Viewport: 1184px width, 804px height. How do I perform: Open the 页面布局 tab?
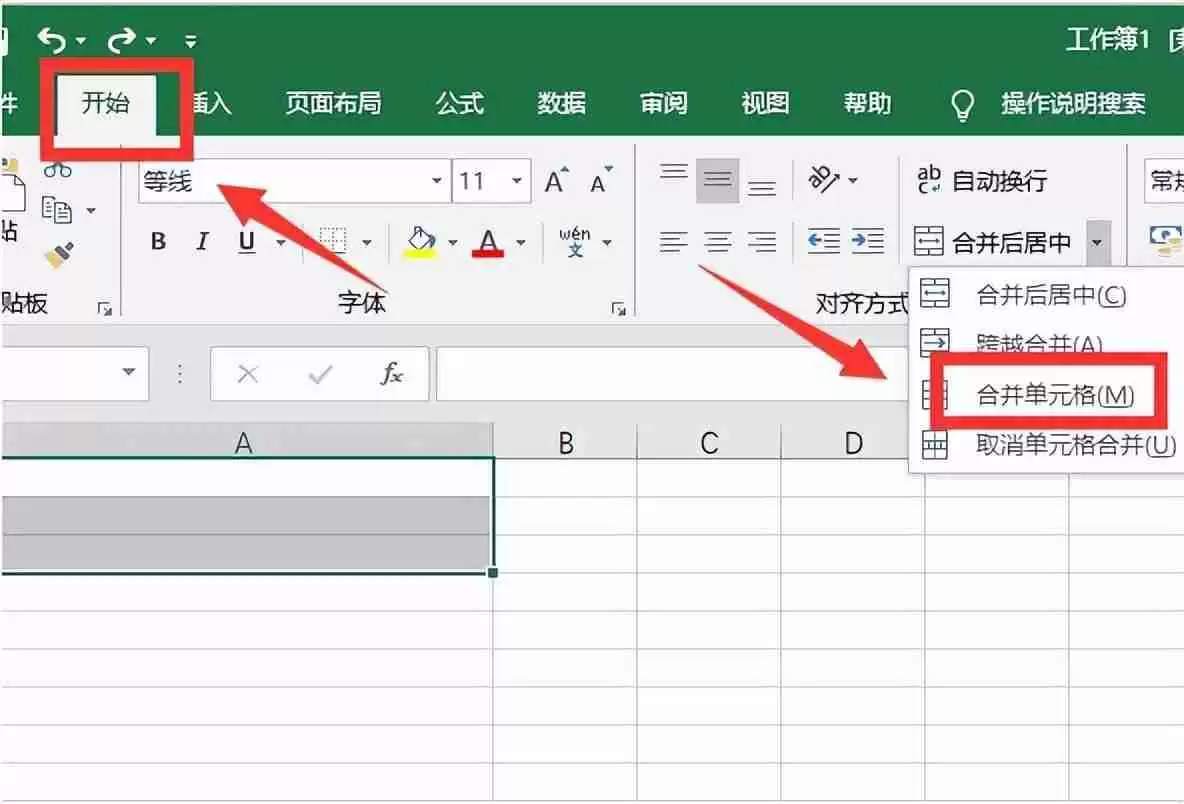tap(333, 103)
